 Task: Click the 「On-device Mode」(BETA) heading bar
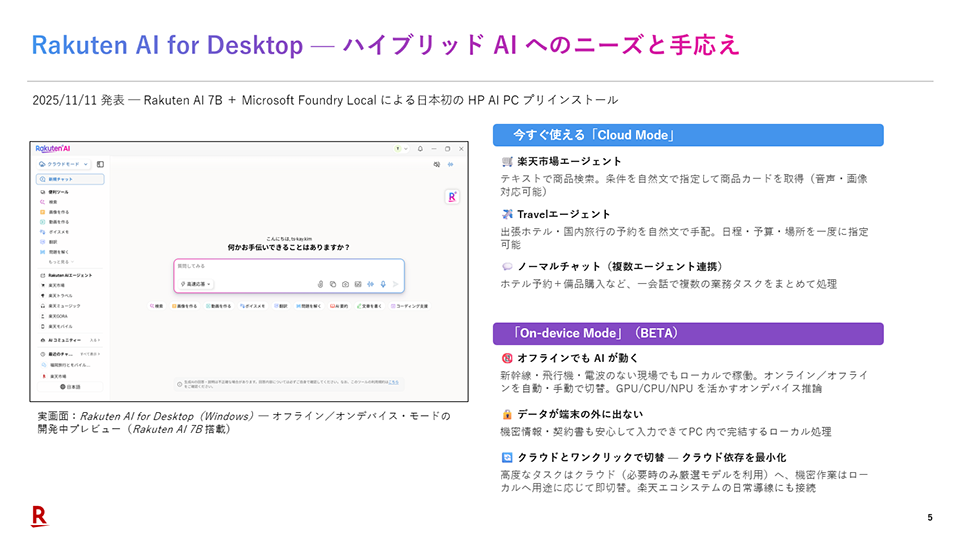tap(688, 334)
